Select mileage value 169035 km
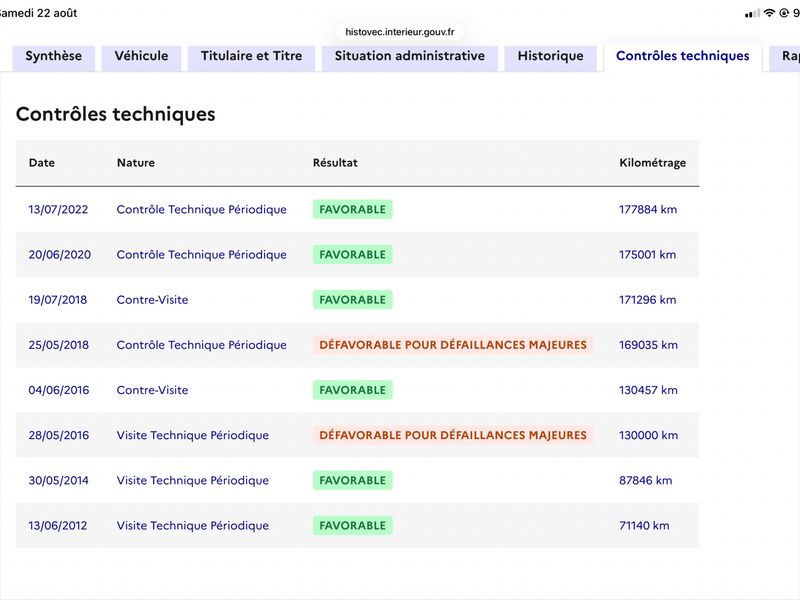Viewport: 800px width, 600px height. point(648,345)
